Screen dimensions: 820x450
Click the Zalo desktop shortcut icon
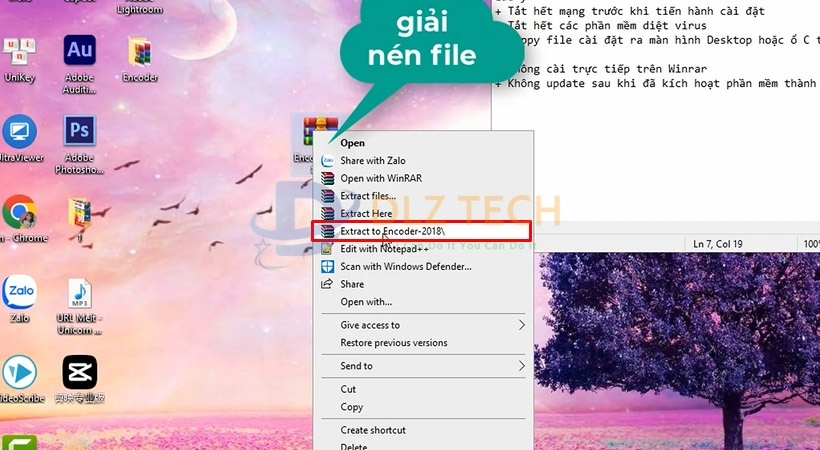18,293
